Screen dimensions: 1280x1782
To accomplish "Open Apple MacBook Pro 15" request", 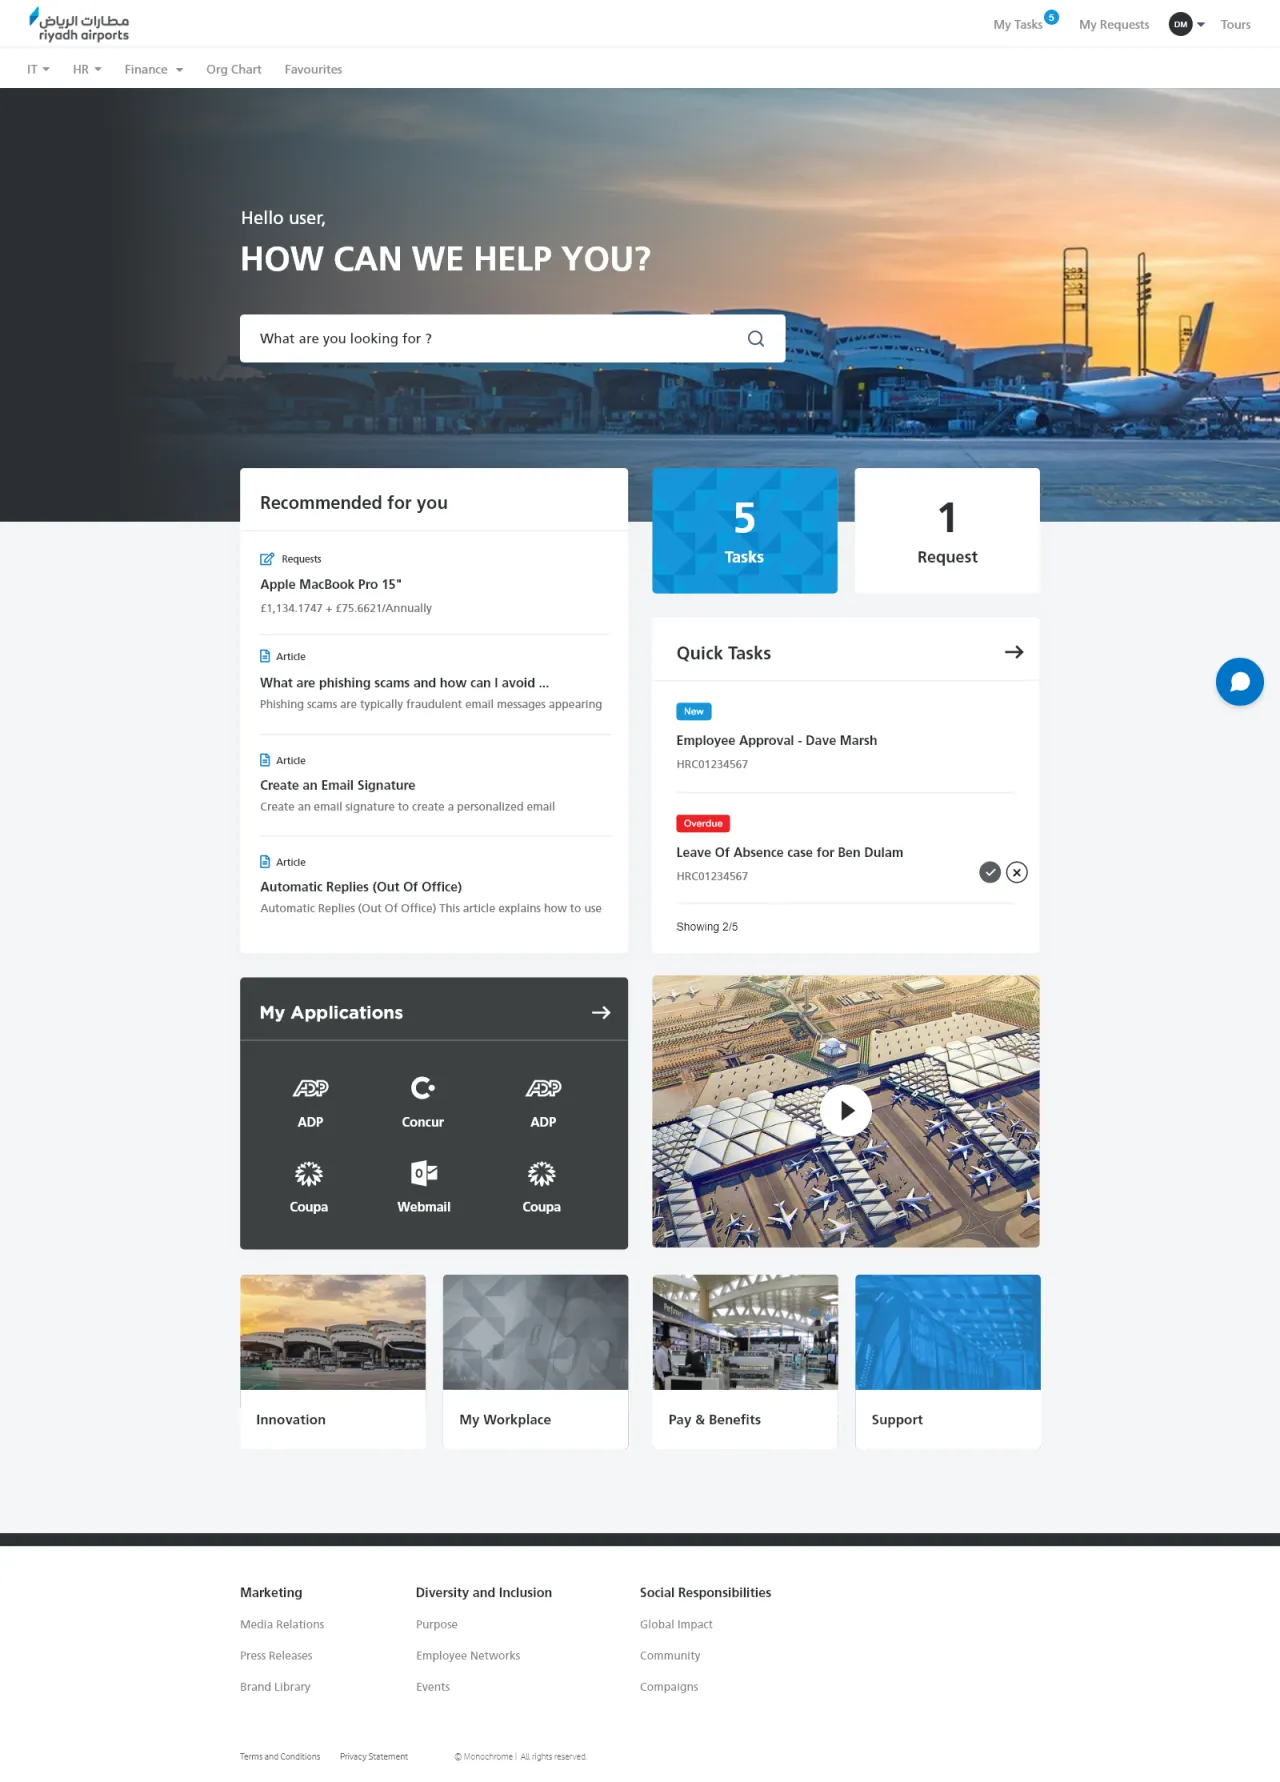I will pyautogui.click(x=331, y=584).
